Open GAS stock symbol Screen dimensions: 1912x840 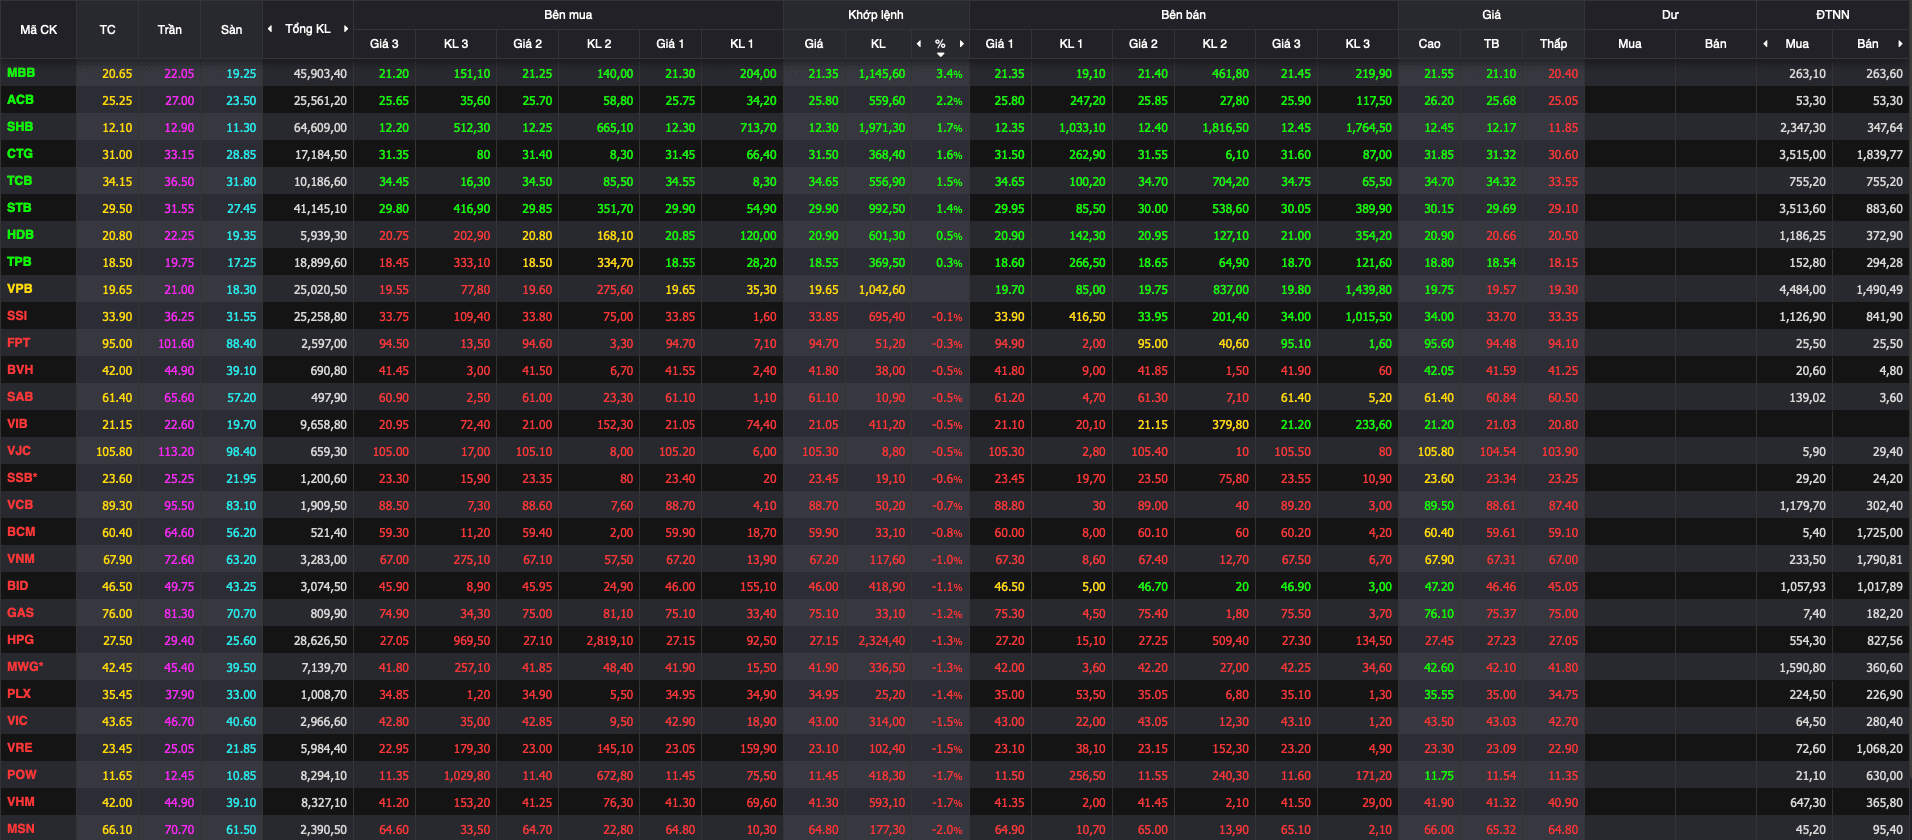(20, 613)
